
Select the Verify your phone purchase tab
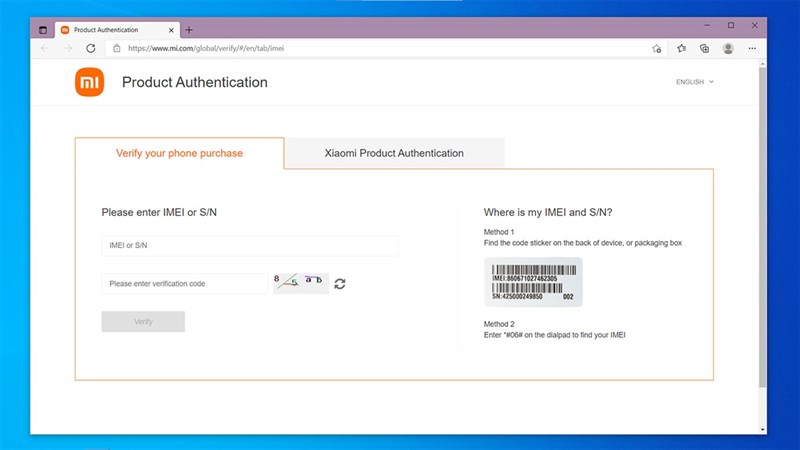point(179,153)
